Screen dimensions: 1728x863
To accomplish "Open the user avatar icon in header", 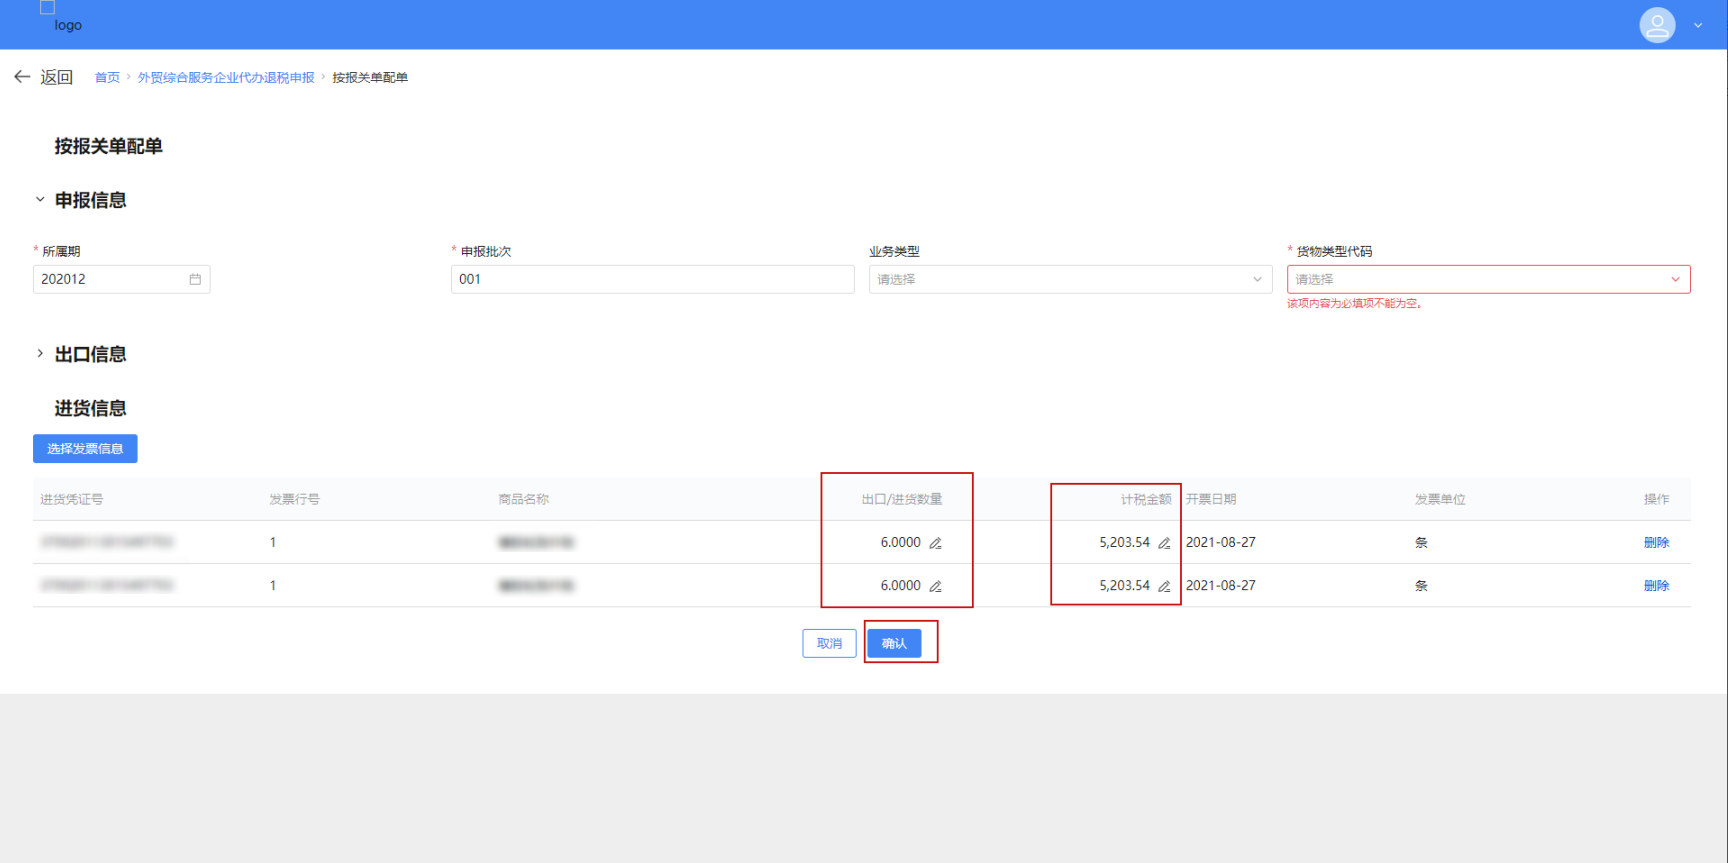I will [1656, 25].
